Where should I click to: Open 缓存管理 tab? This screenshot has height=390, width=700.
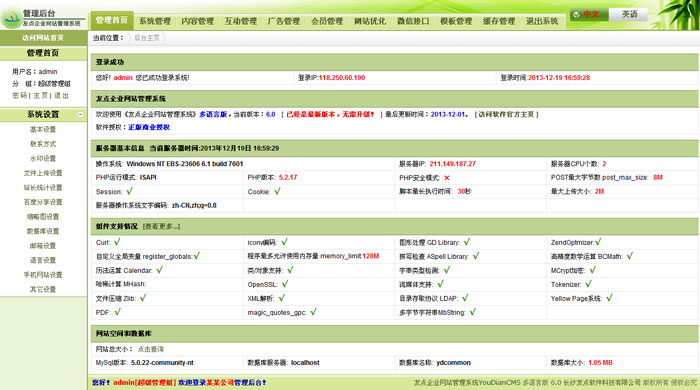pyautogui.click(x=499, y=21)
